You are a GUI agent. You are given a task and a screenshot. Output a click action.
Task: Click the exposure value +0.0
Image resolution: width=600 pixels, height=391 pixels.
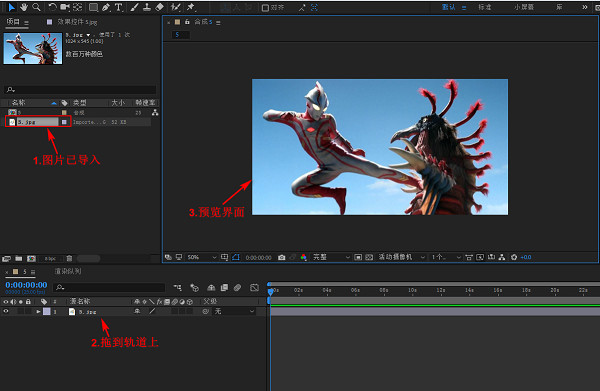coord(526,257)
